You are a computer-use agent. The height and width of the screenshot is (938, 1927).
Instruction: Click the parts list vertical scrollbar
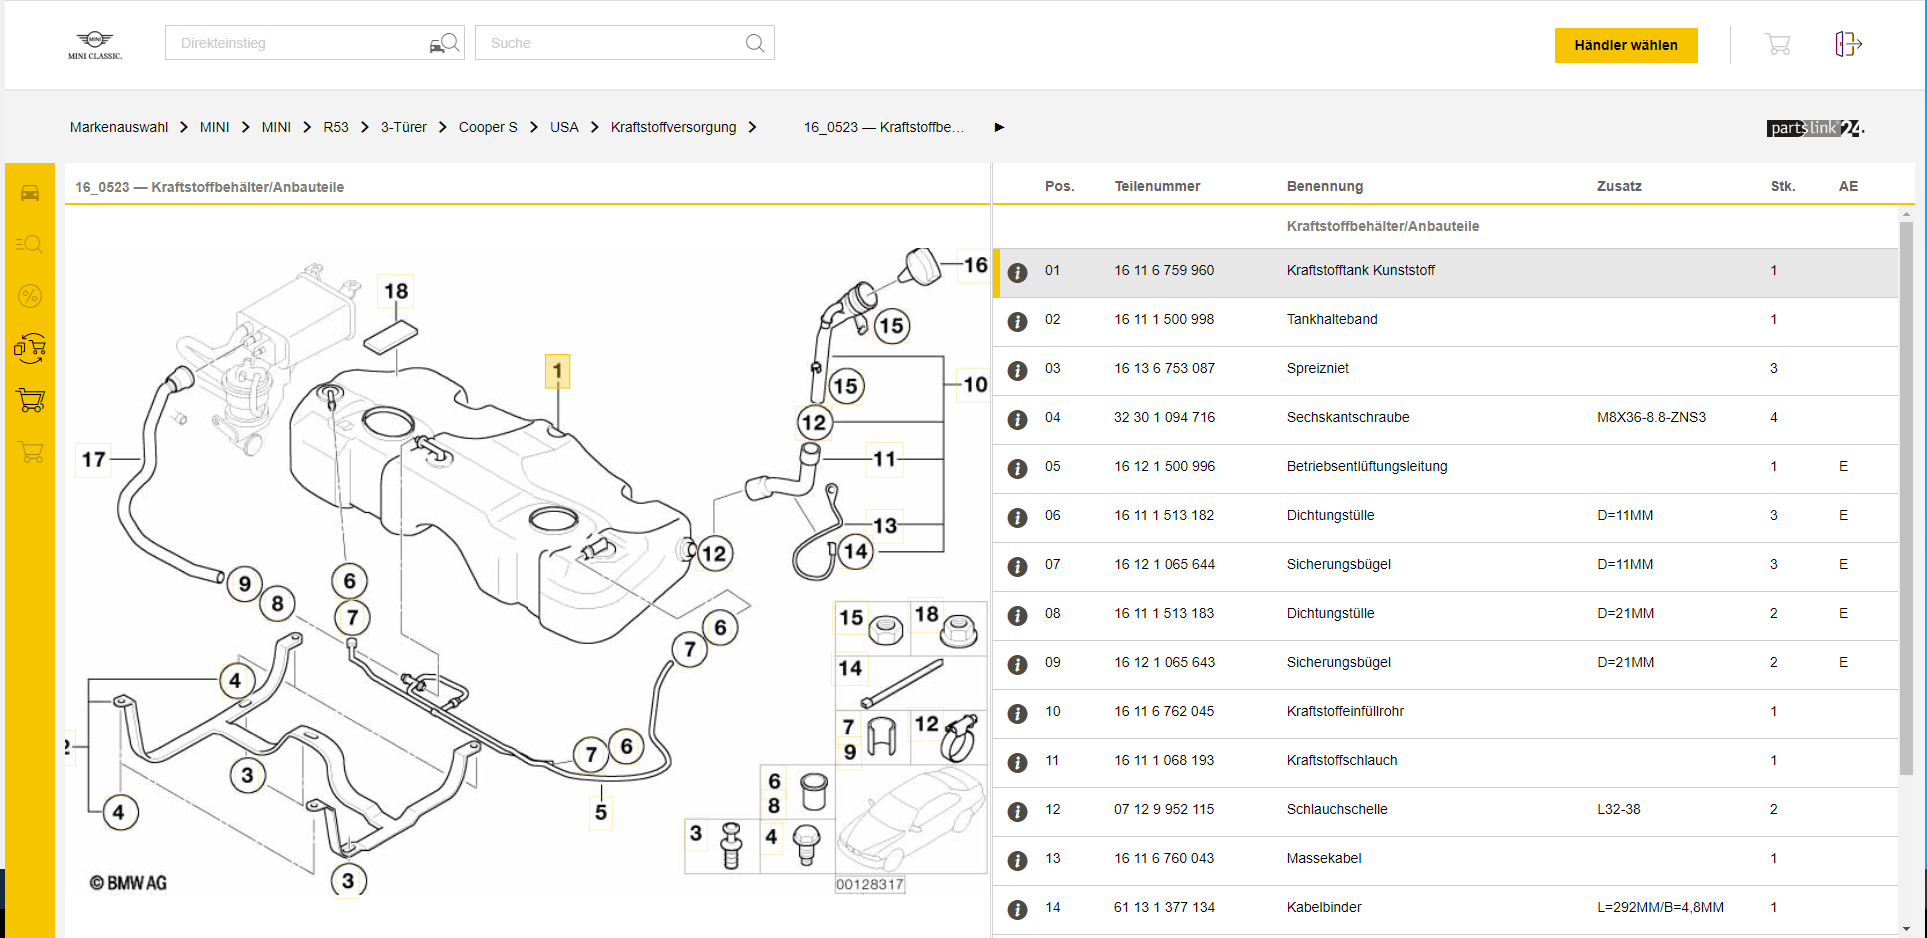1906,500
